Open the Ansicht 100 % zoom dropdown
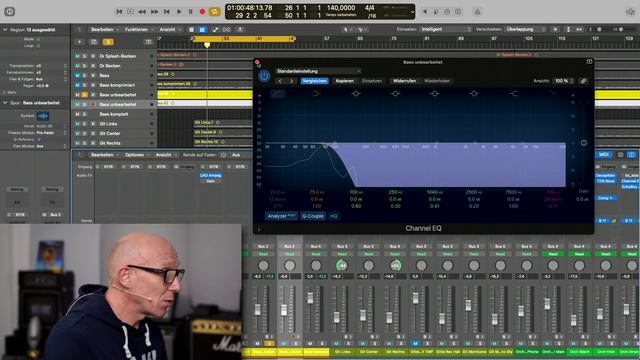 [564, 81]
